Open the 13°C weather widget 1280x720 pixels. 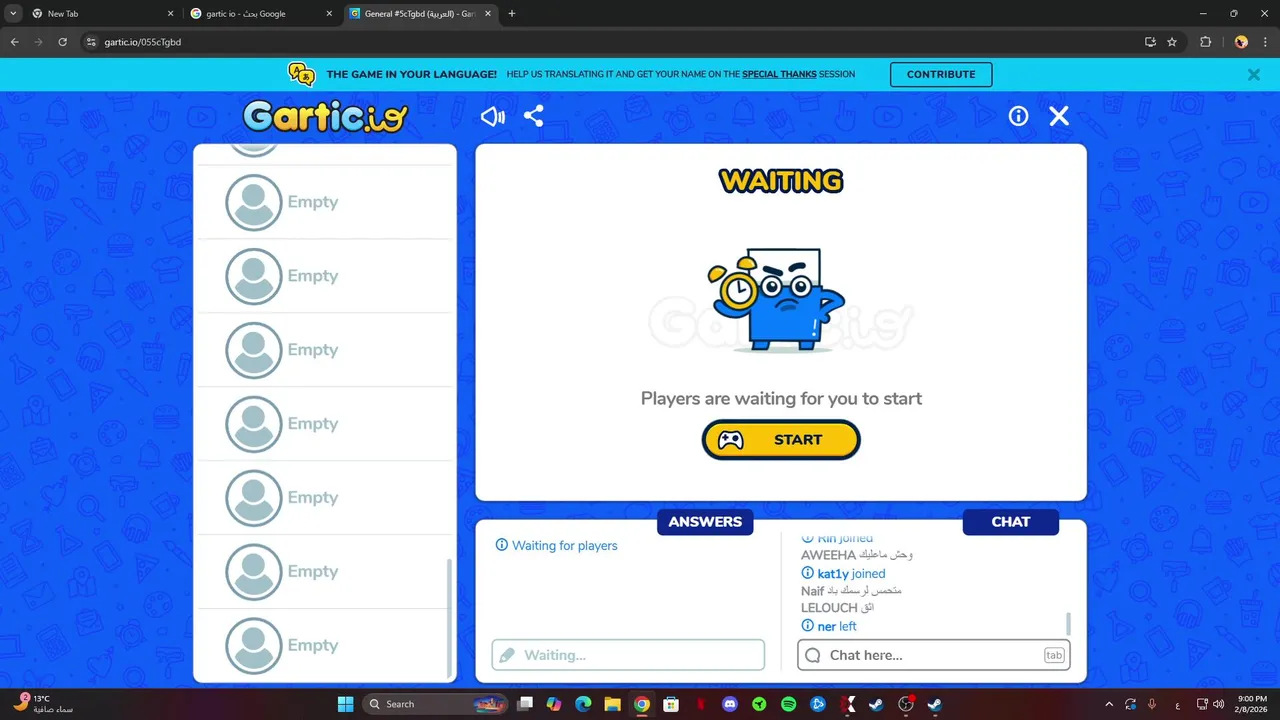coord(43,704)
